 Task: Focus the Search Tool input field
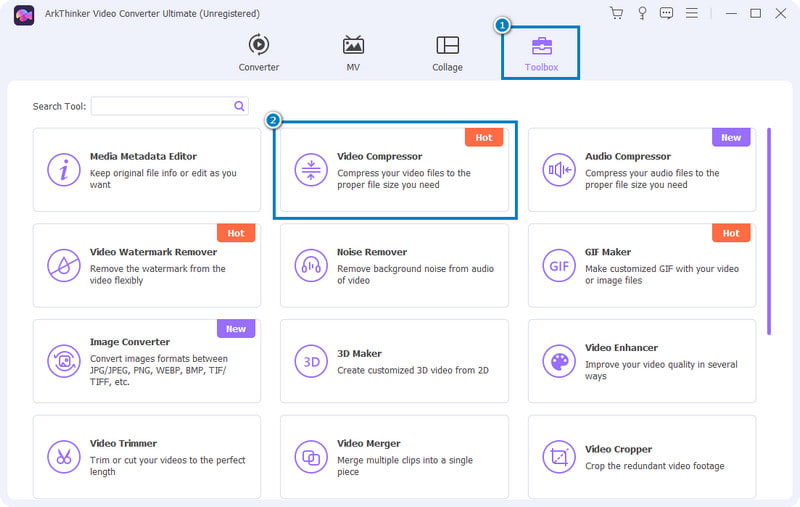pos(169,106)
